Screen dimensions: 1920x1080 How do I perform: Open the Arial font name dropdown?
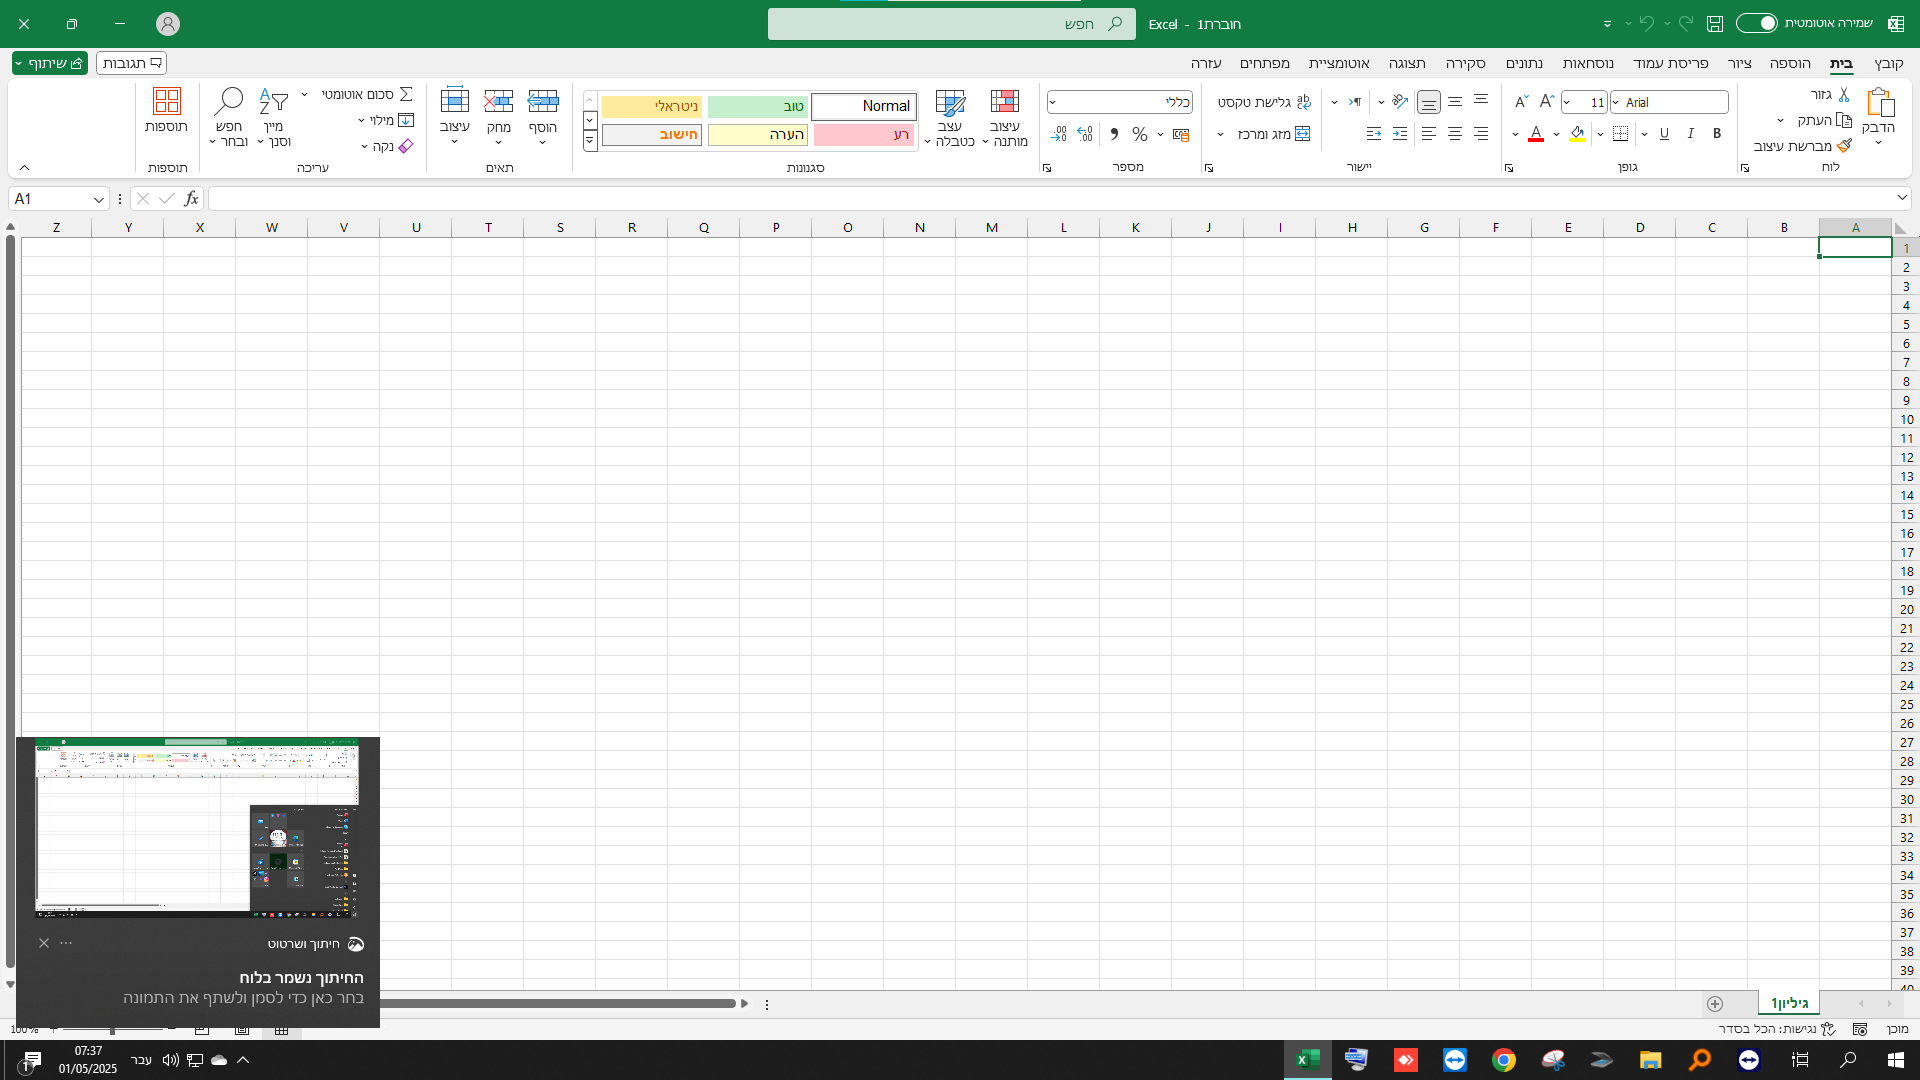click(1616, 102)
